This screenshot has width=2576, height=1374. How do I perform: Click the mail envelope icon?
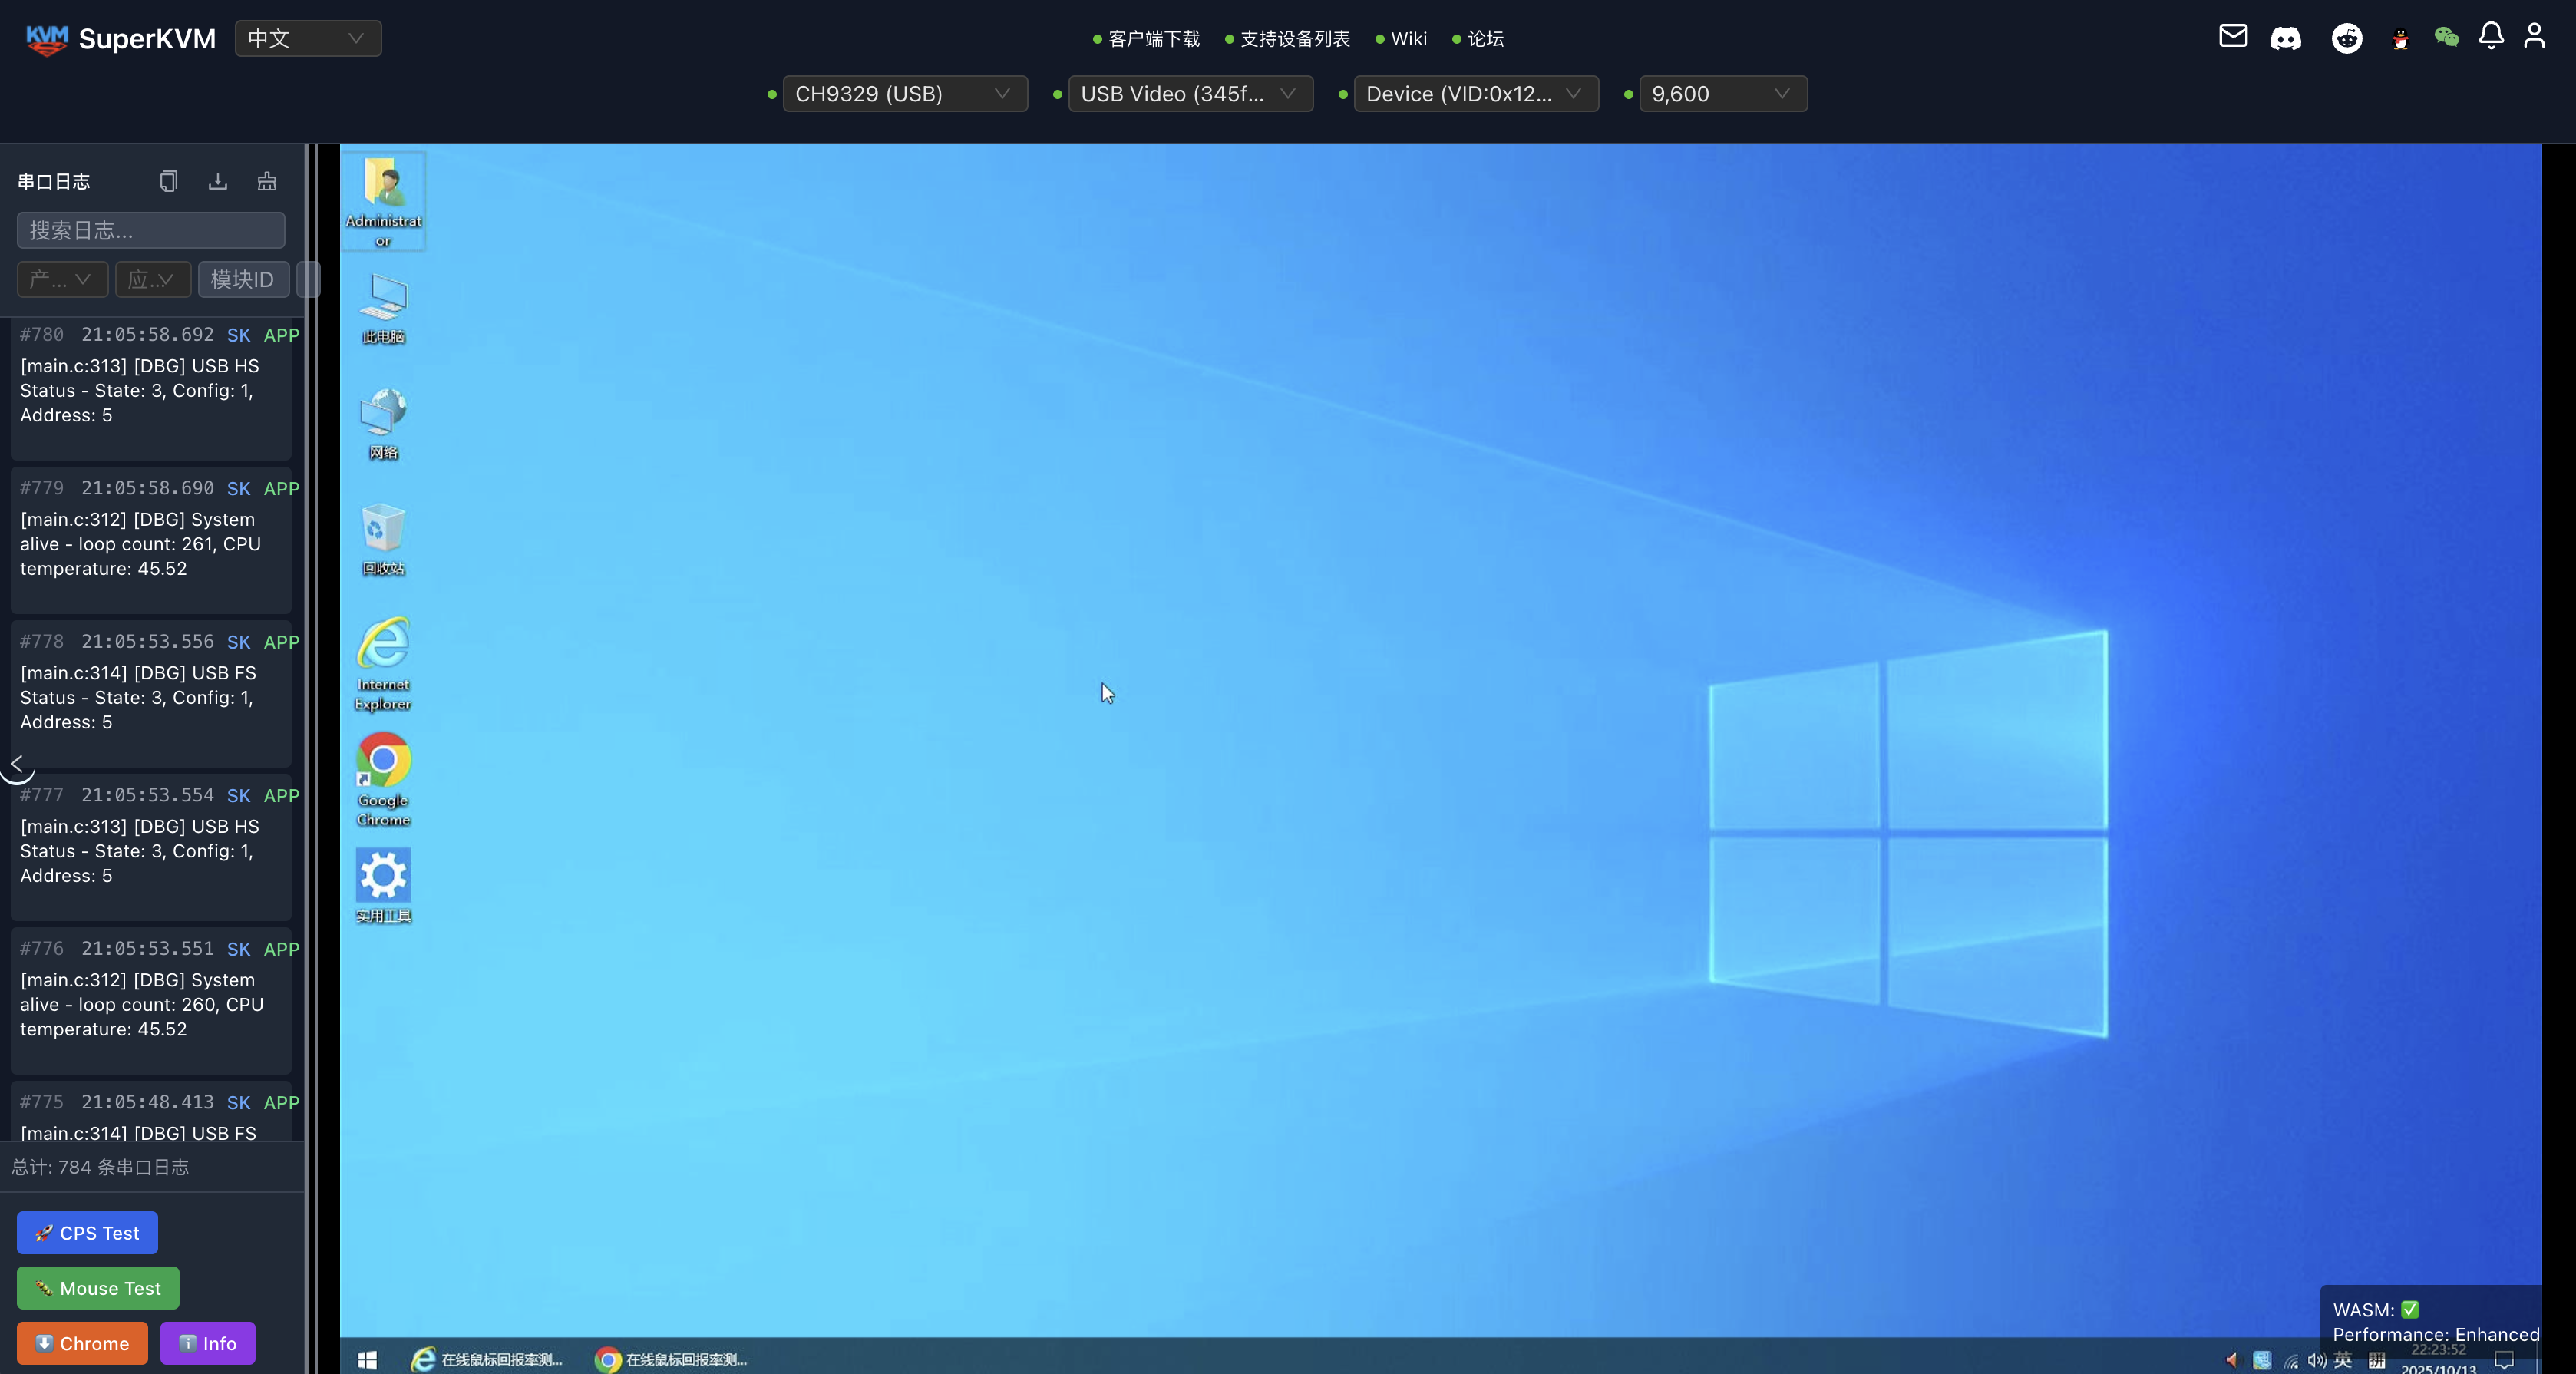click(2233, 36)
